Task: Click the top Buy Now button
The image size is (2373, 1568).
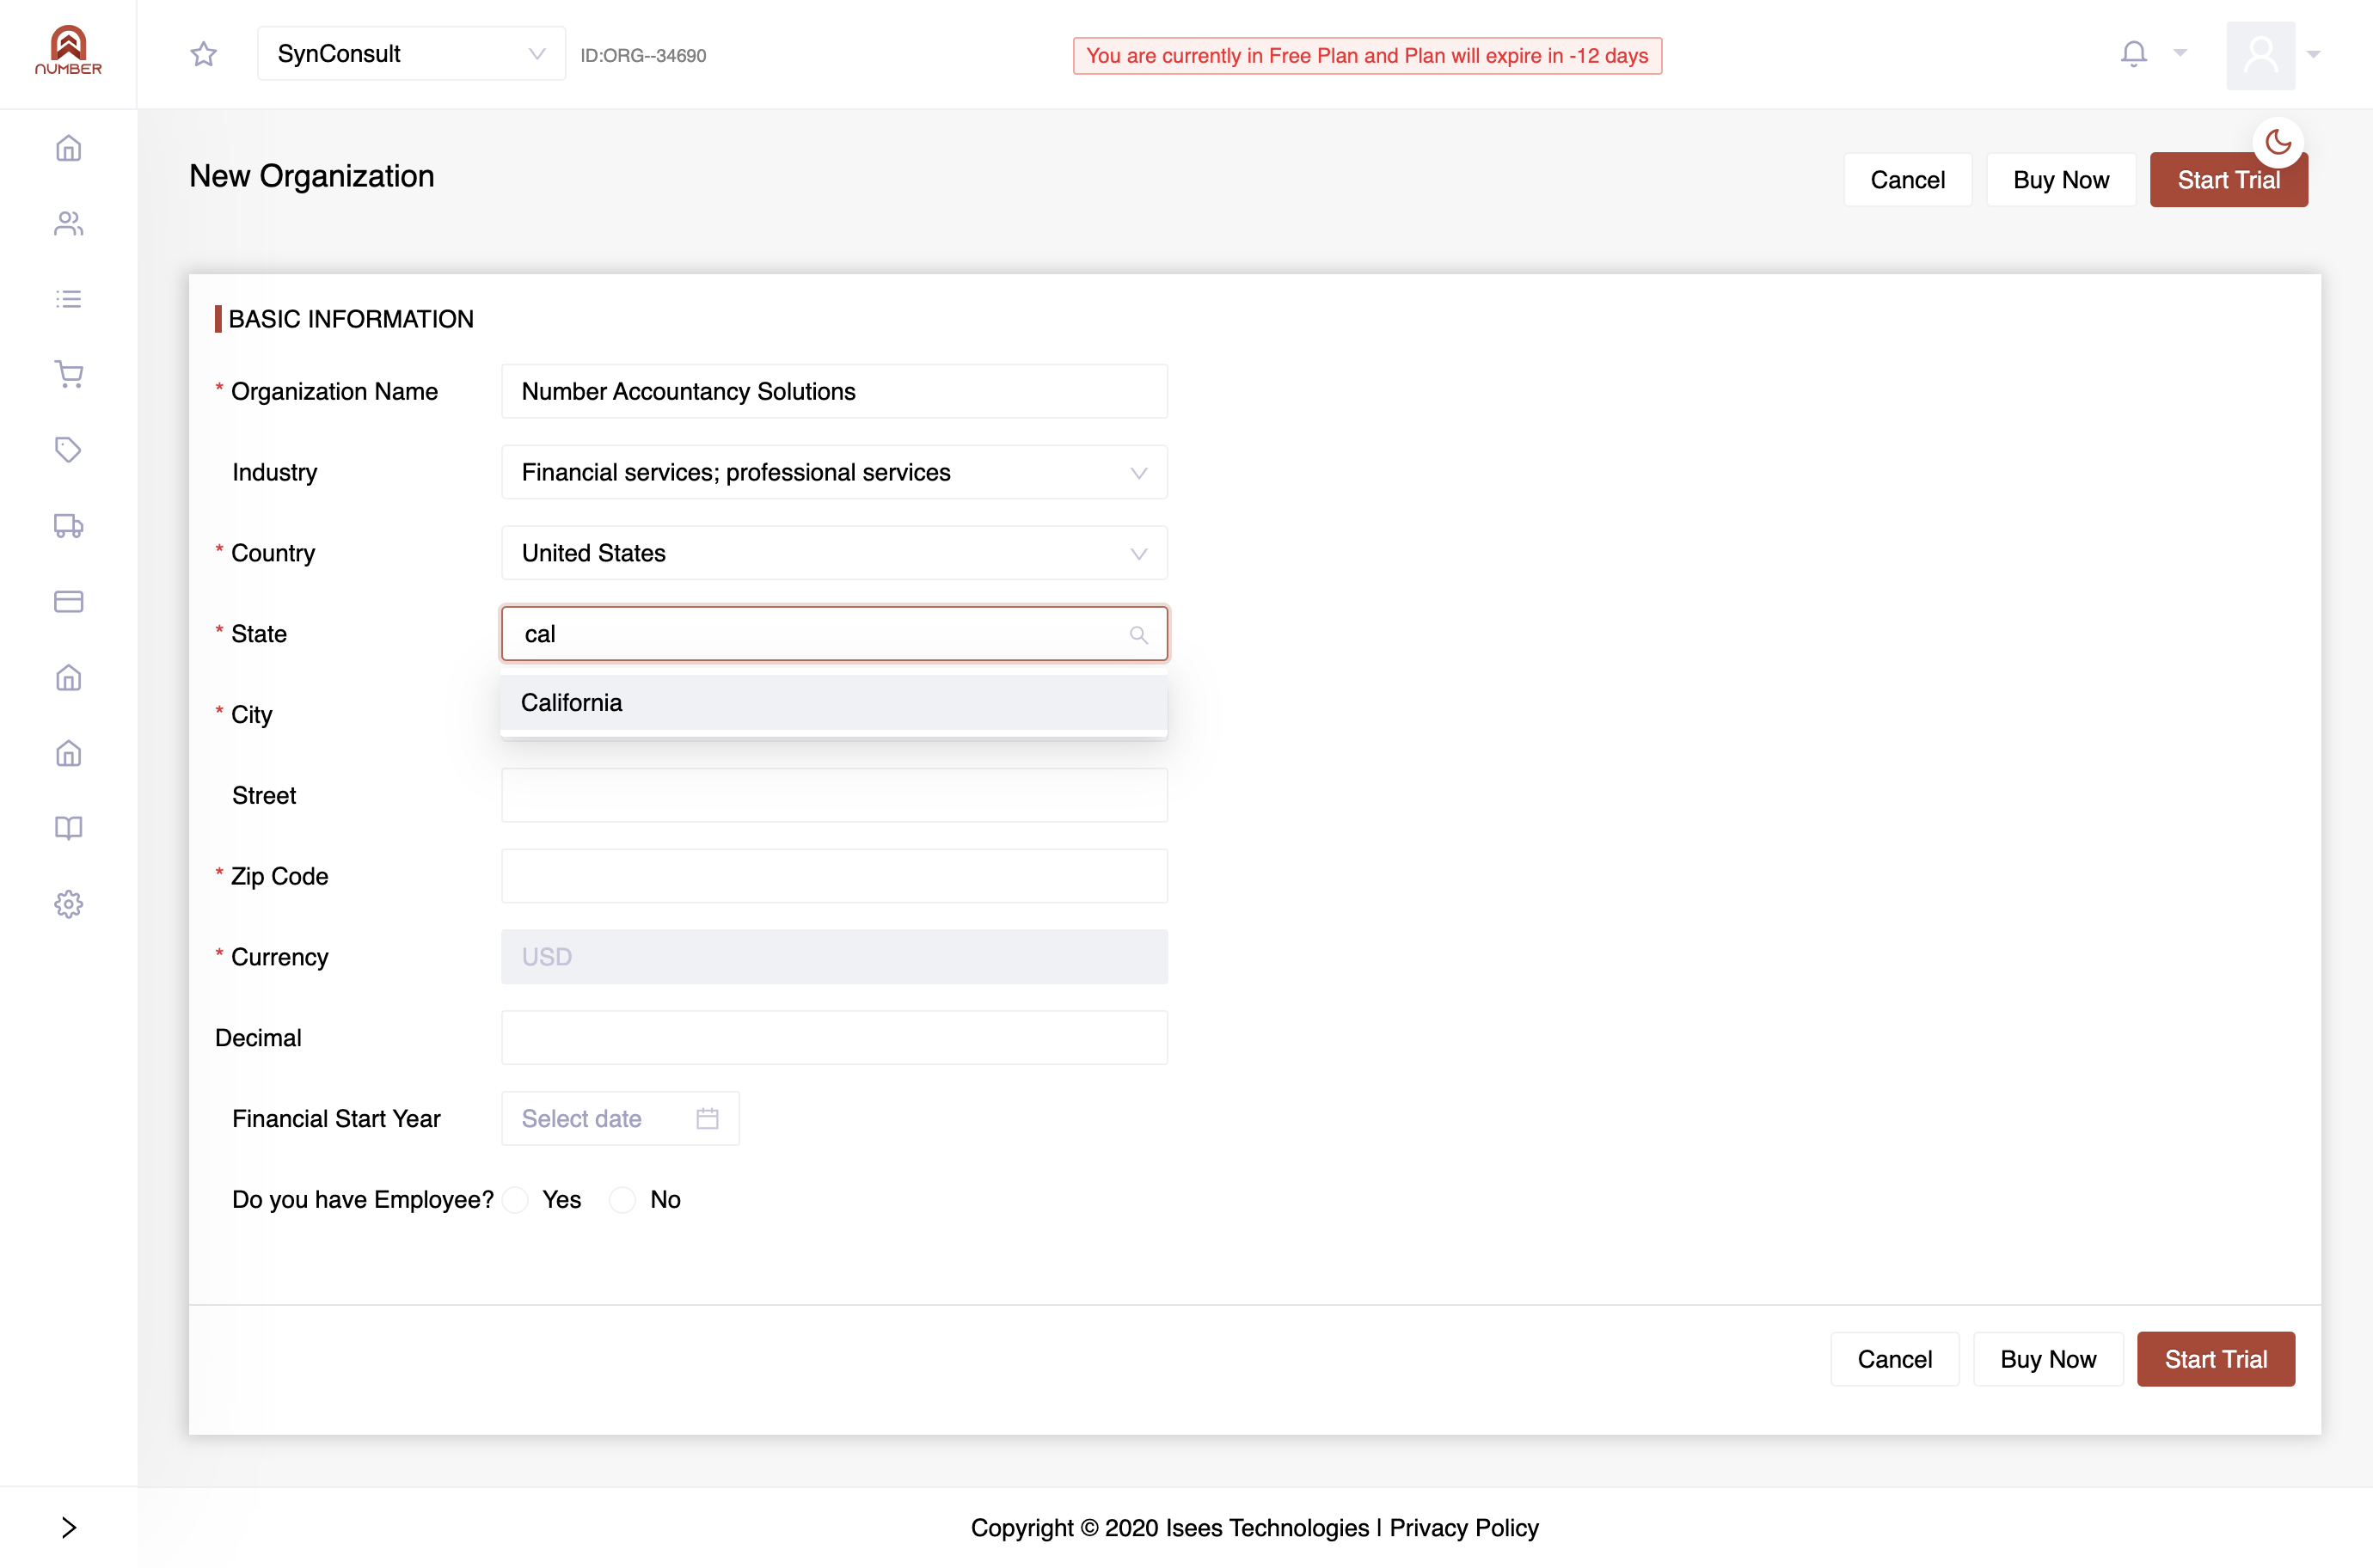Action: (2061, 180)
